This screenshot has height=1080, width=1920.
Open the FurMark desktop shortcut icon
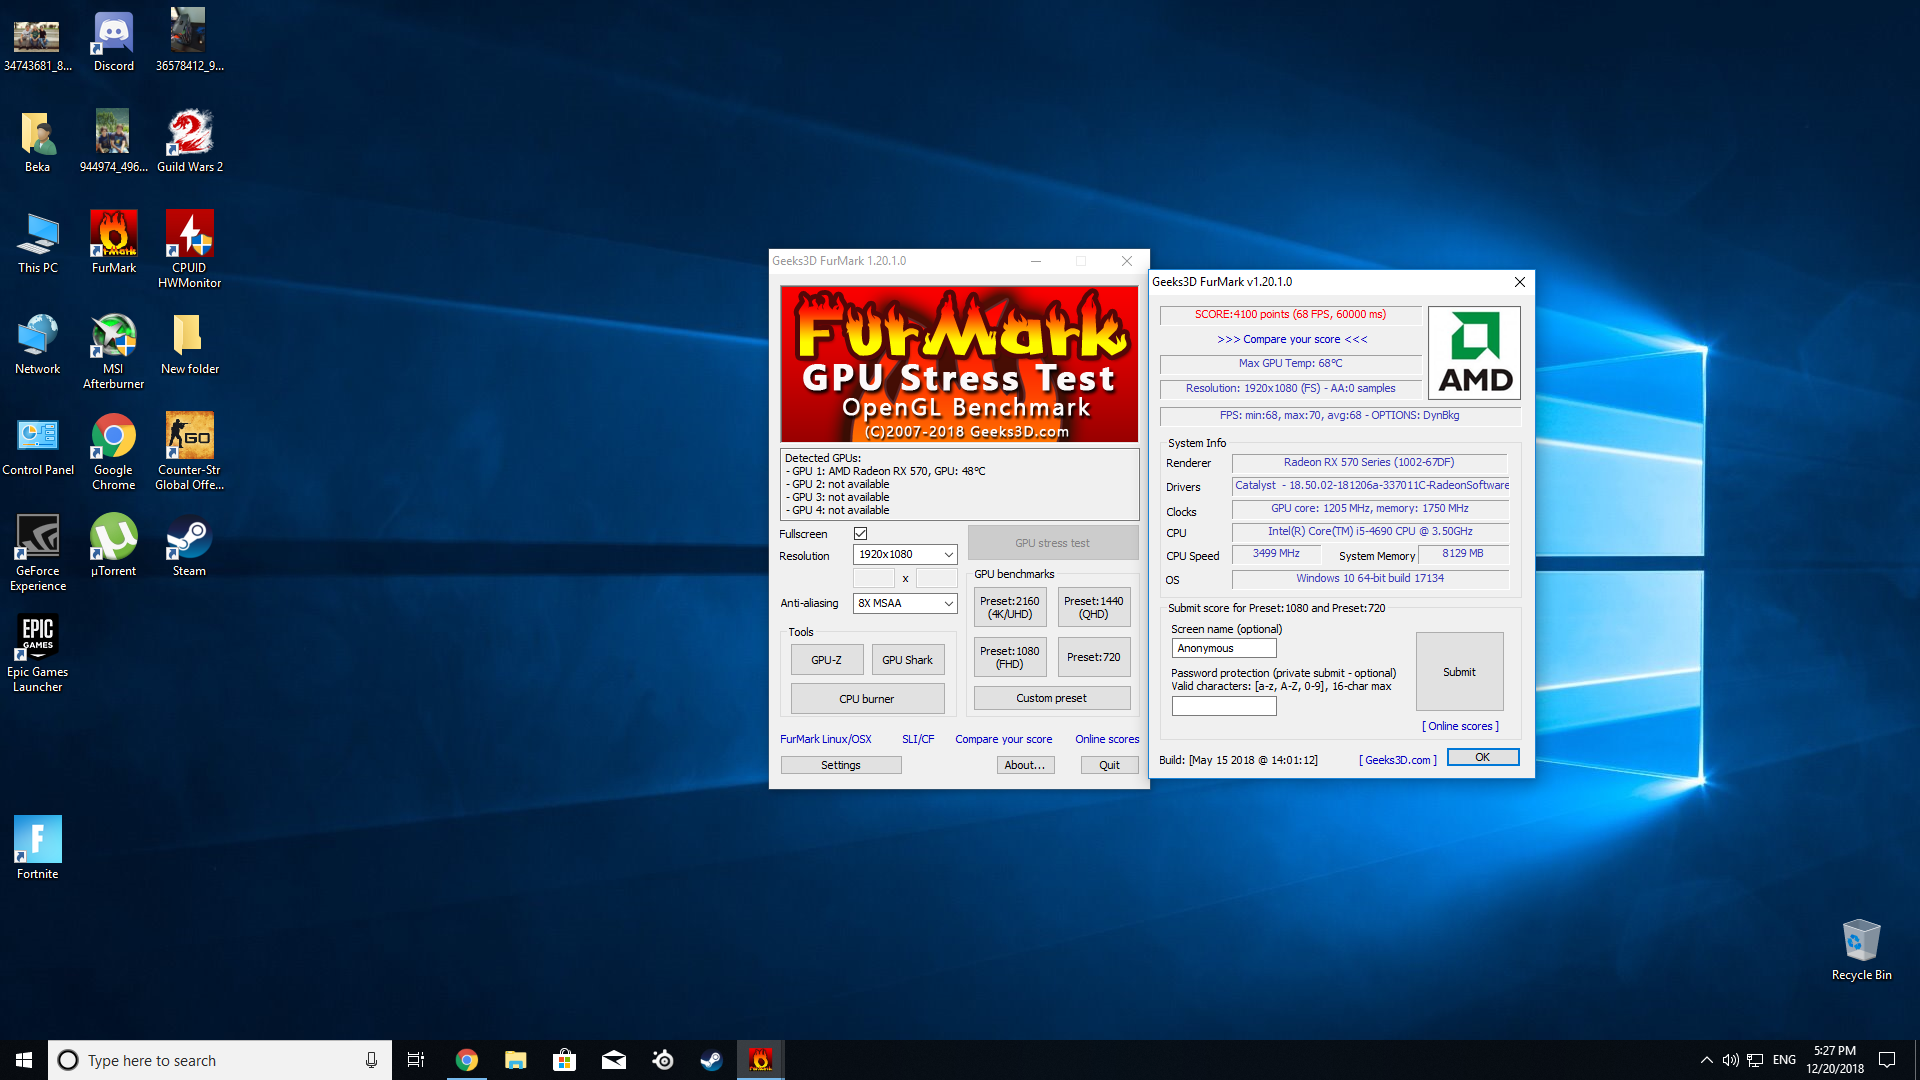[x=113, y=236]
